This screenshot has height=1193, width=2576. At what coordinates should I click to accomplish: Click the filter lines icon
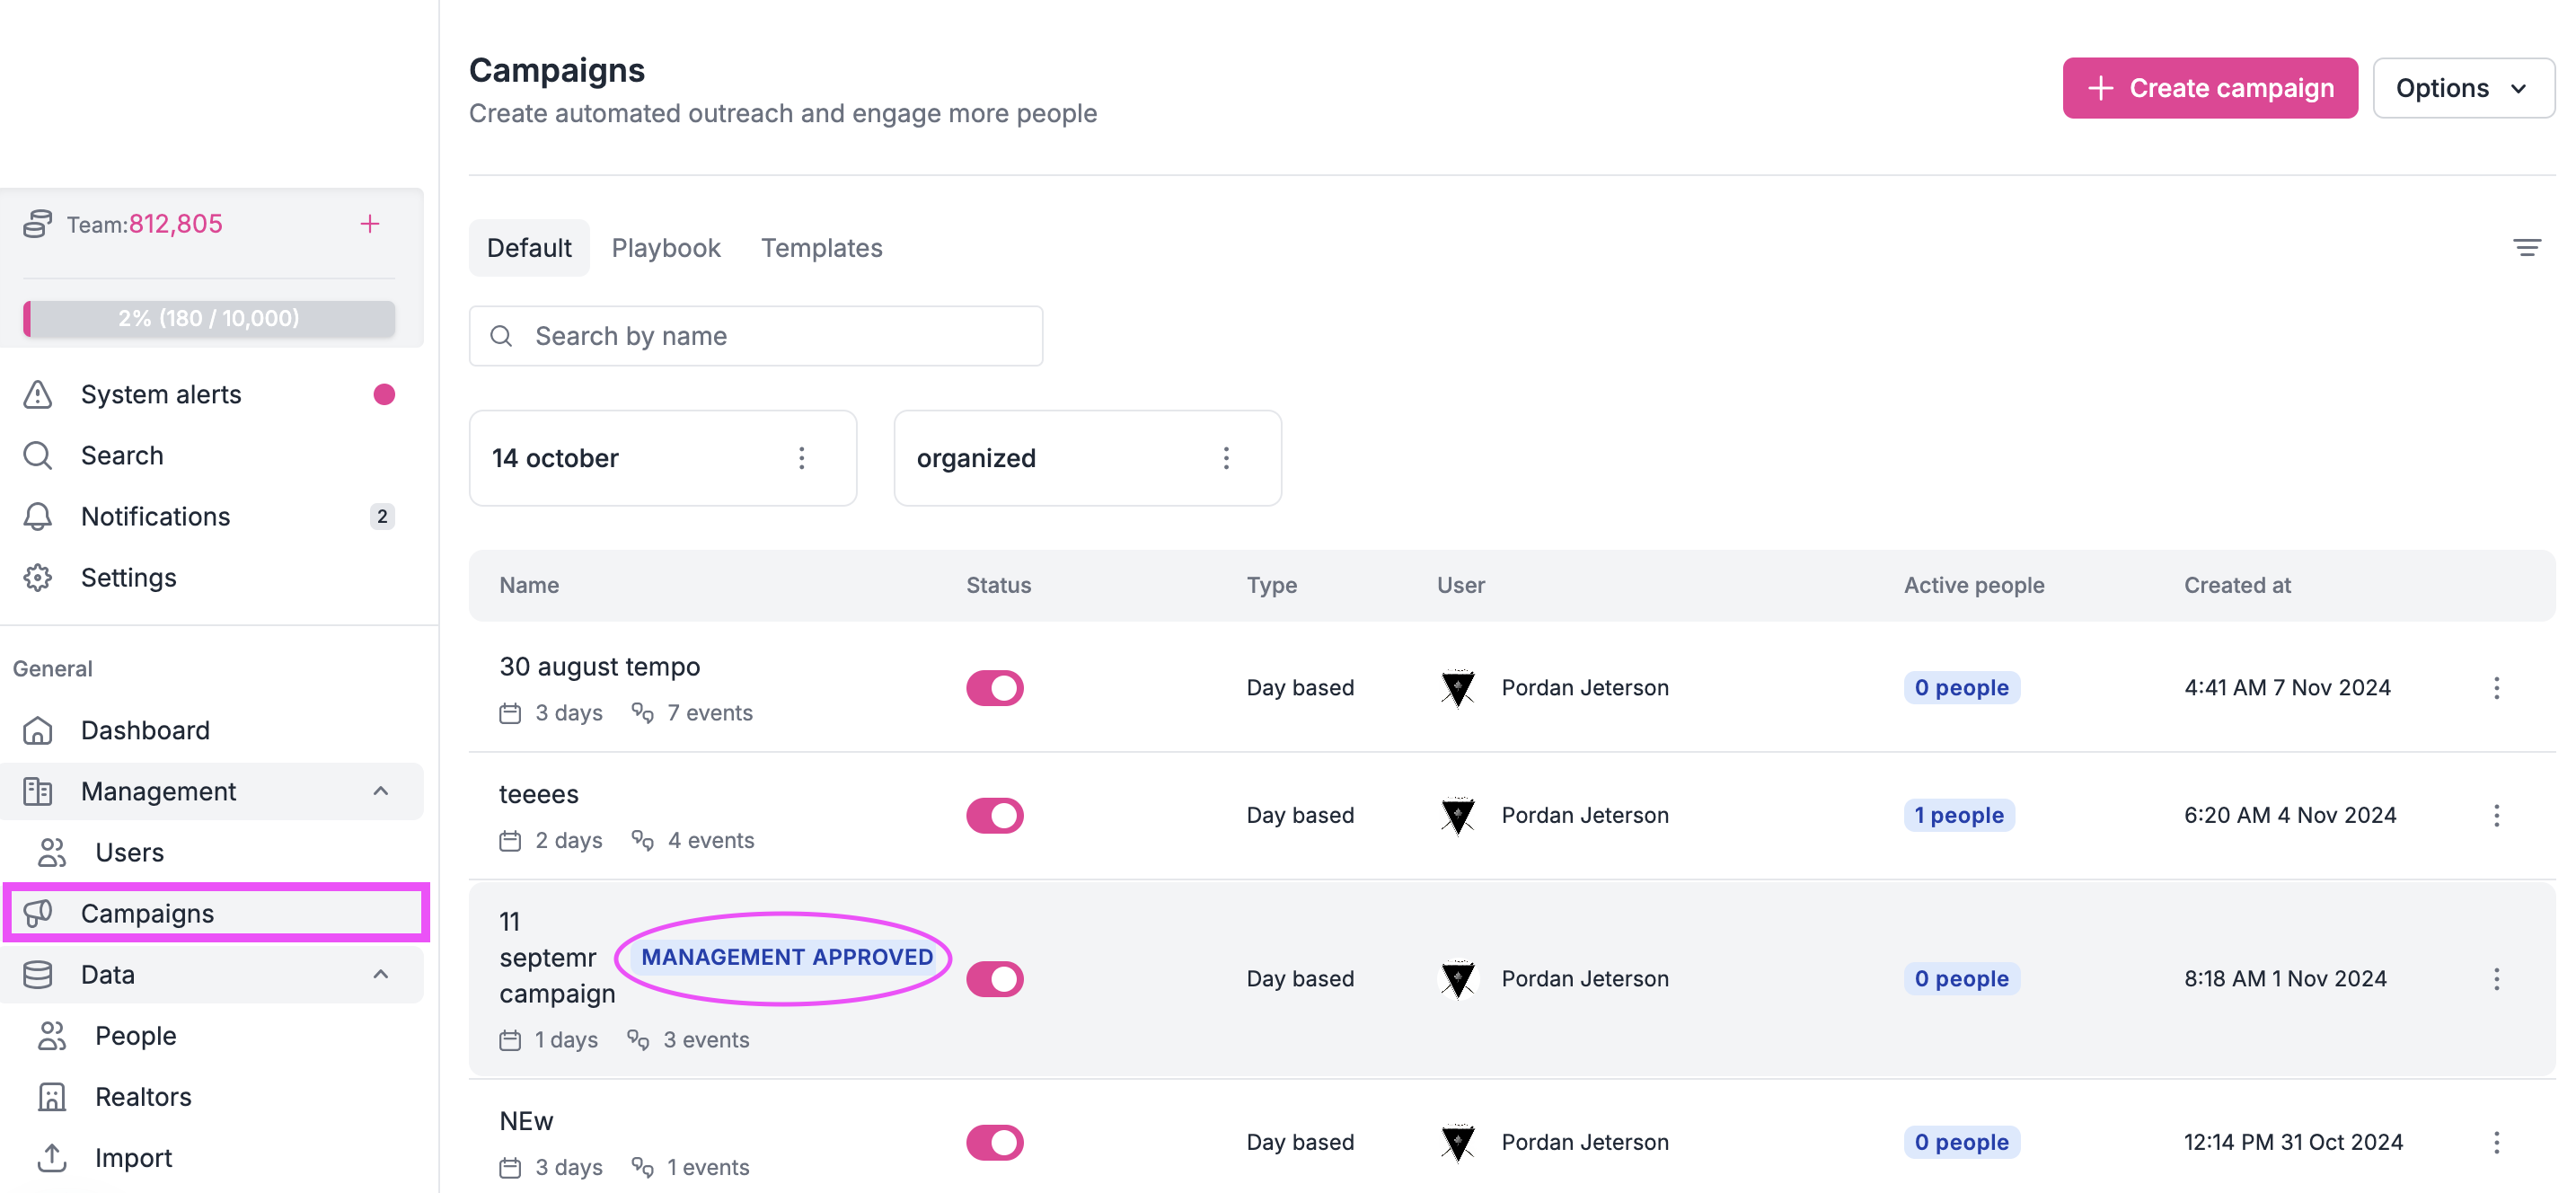(2526, 247)
